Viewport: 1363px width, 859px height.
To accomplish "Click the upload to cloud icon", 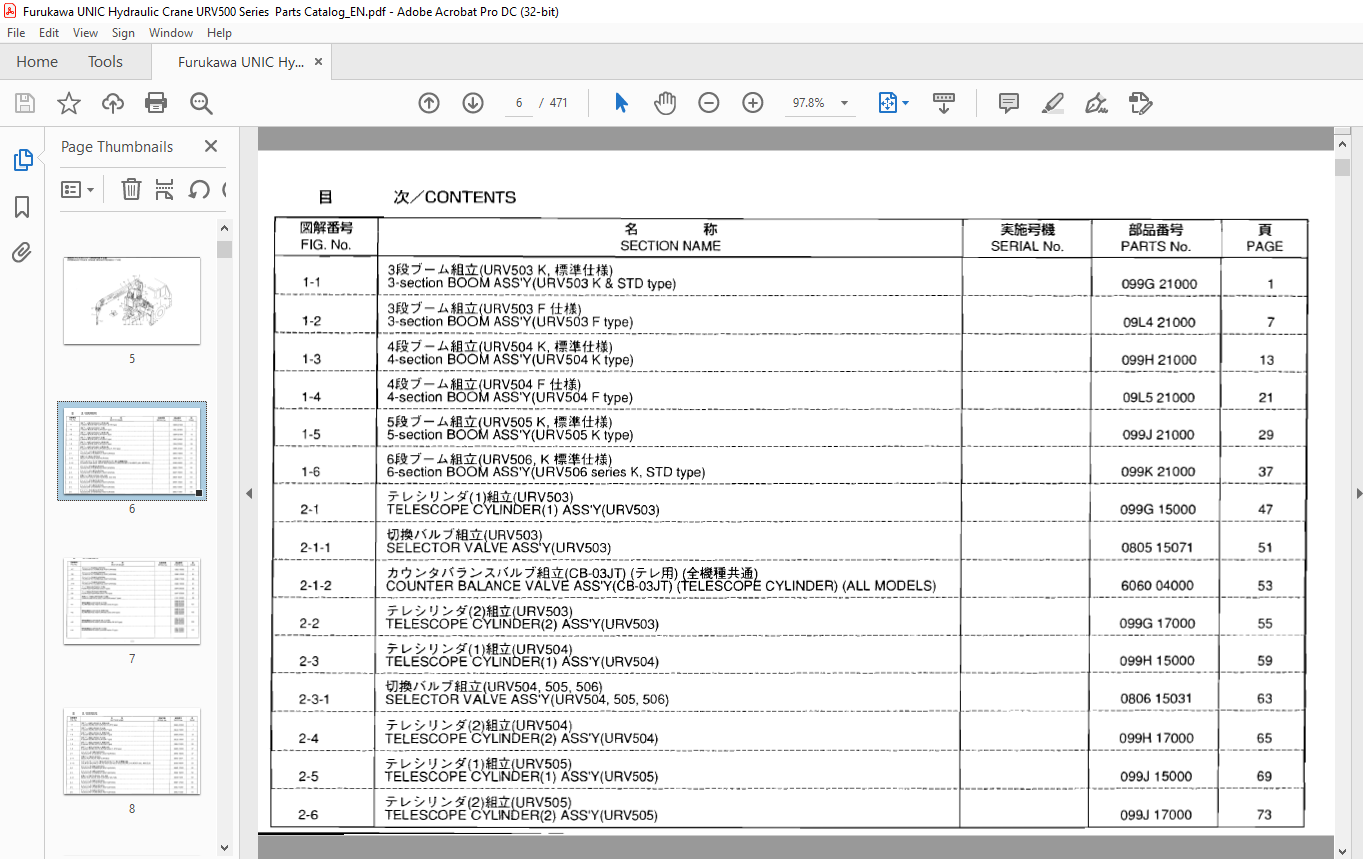I will tap(113, 103).
